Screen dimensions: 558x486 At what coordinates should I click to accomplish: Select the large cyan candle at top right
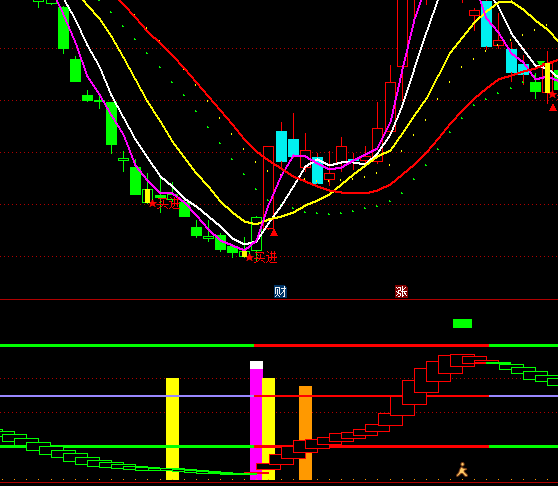point(486,23)
